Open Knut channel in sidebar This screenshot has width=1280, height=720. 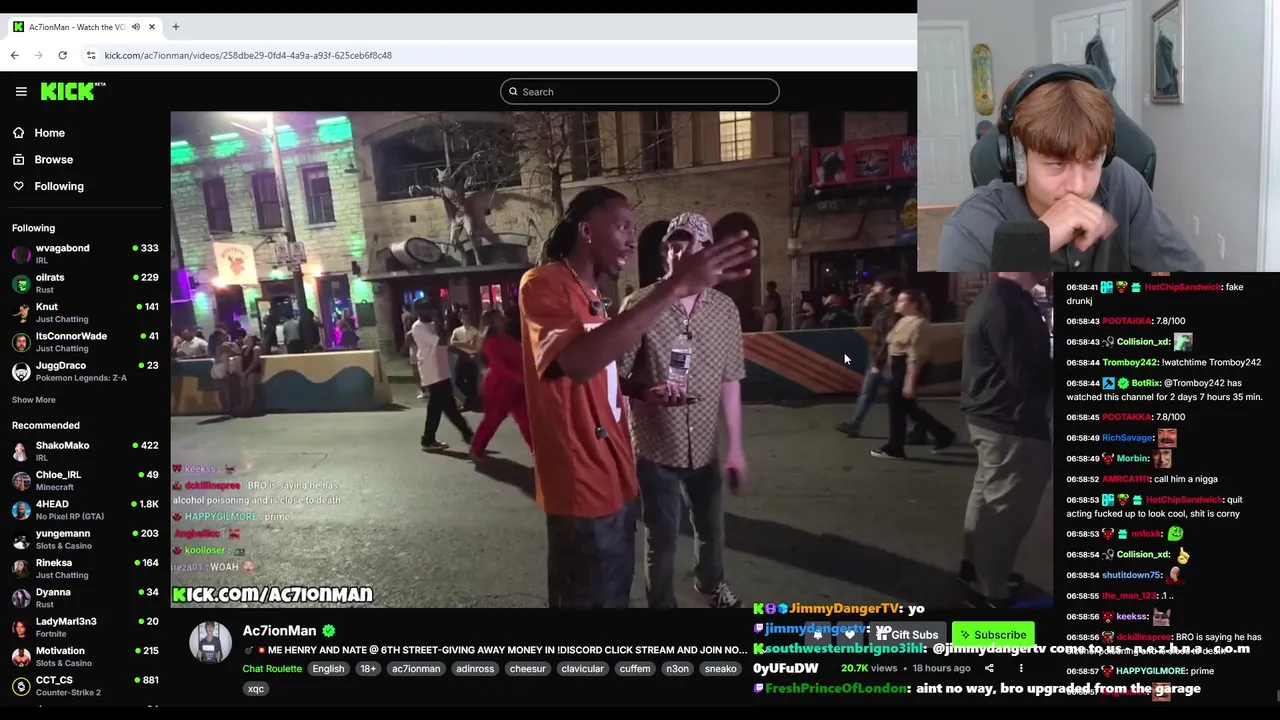(85, 312)
